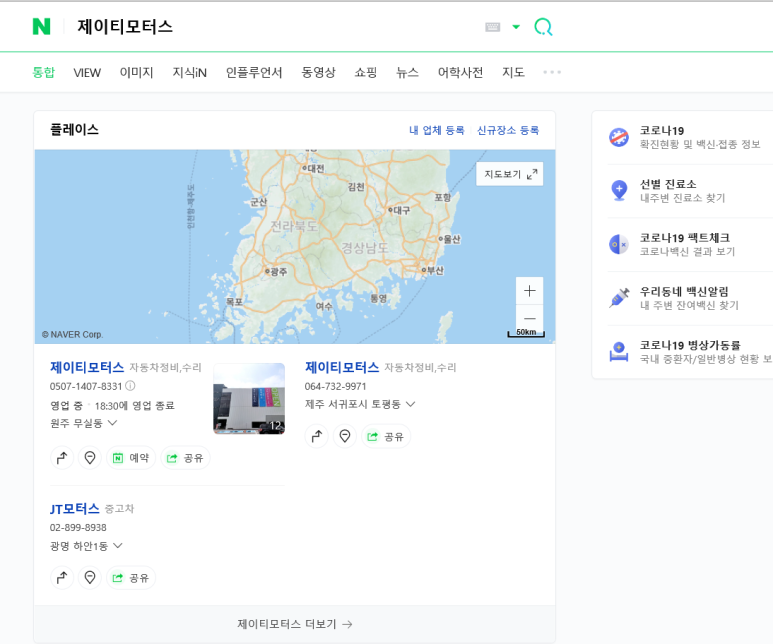Screen dimensions: 773x644
Task: Select the 통합 tab
Action: [43, 72]
